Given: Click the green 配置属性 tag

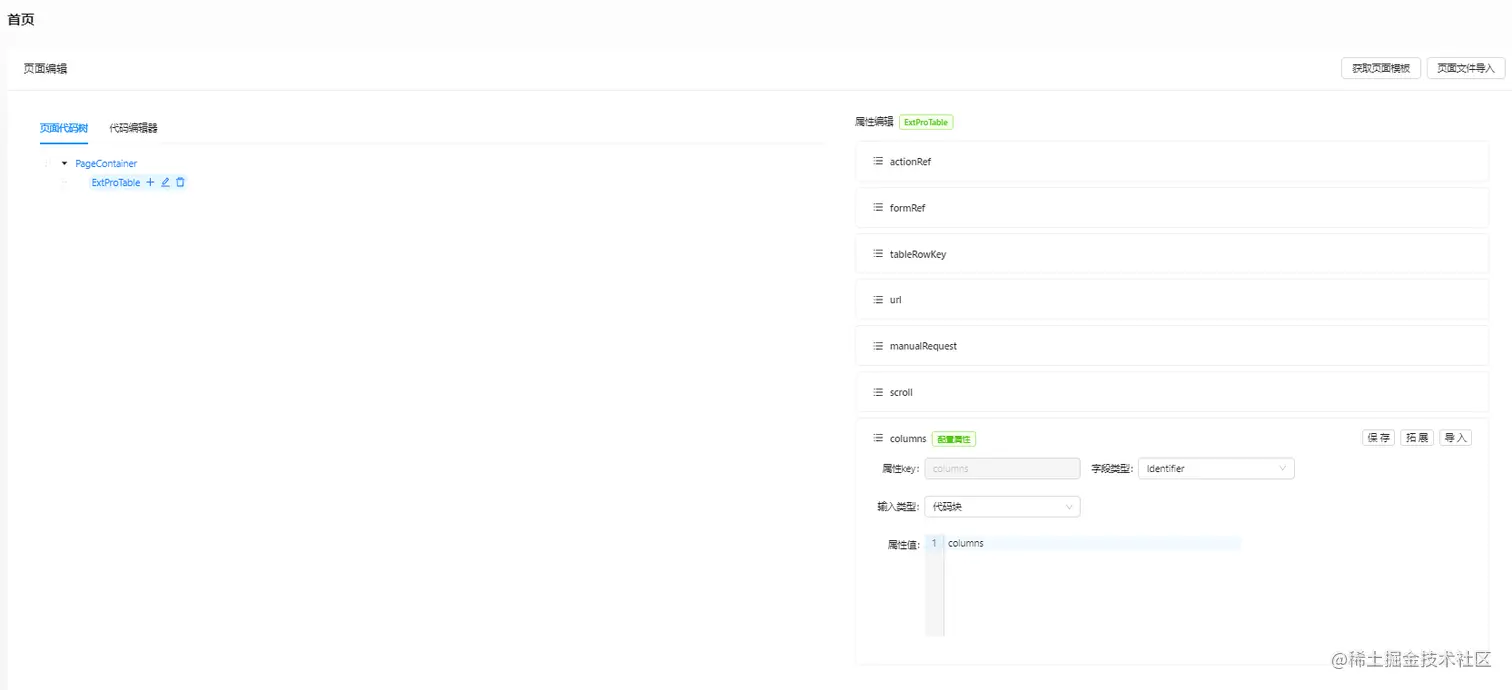Looking at the screenshot, I should (954, 439).
